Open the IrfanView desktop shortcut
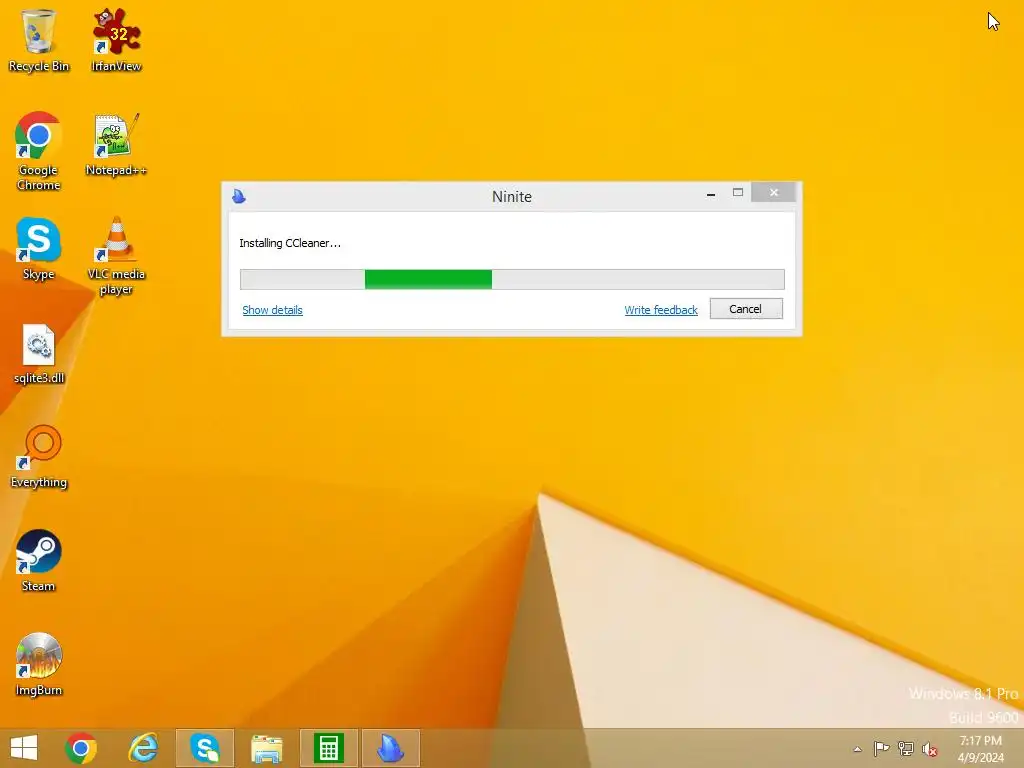The height and width of the screenshot is (768, 1024). pyautogui.click(x=116, y=40)
